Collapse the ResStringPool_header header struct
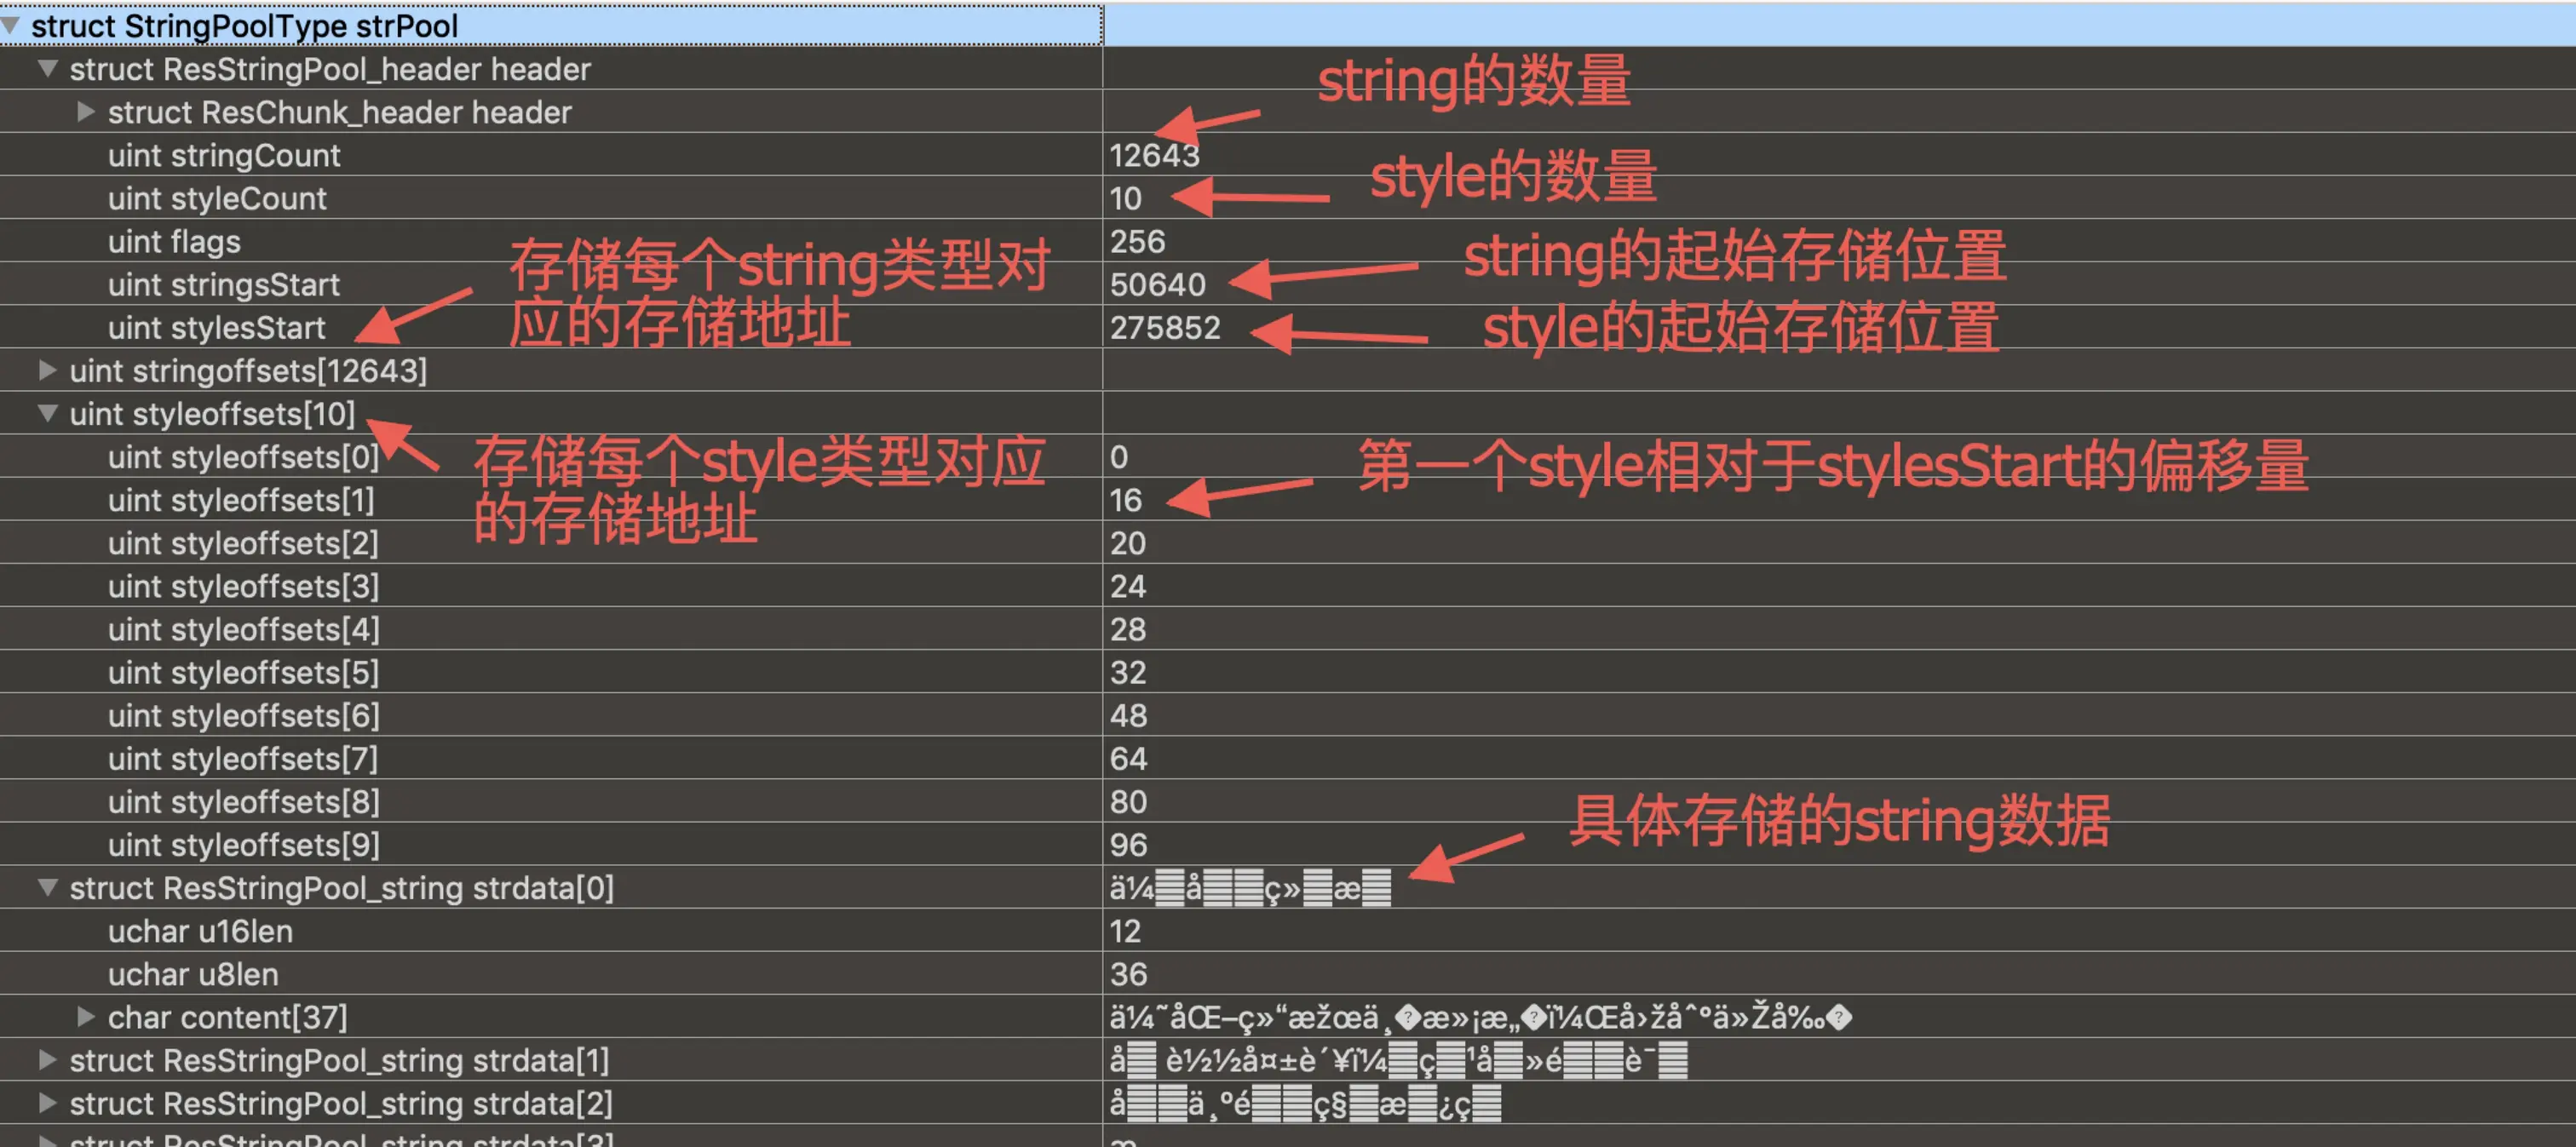Viewport: 2576px width, 1147px height. coord(47,68)
